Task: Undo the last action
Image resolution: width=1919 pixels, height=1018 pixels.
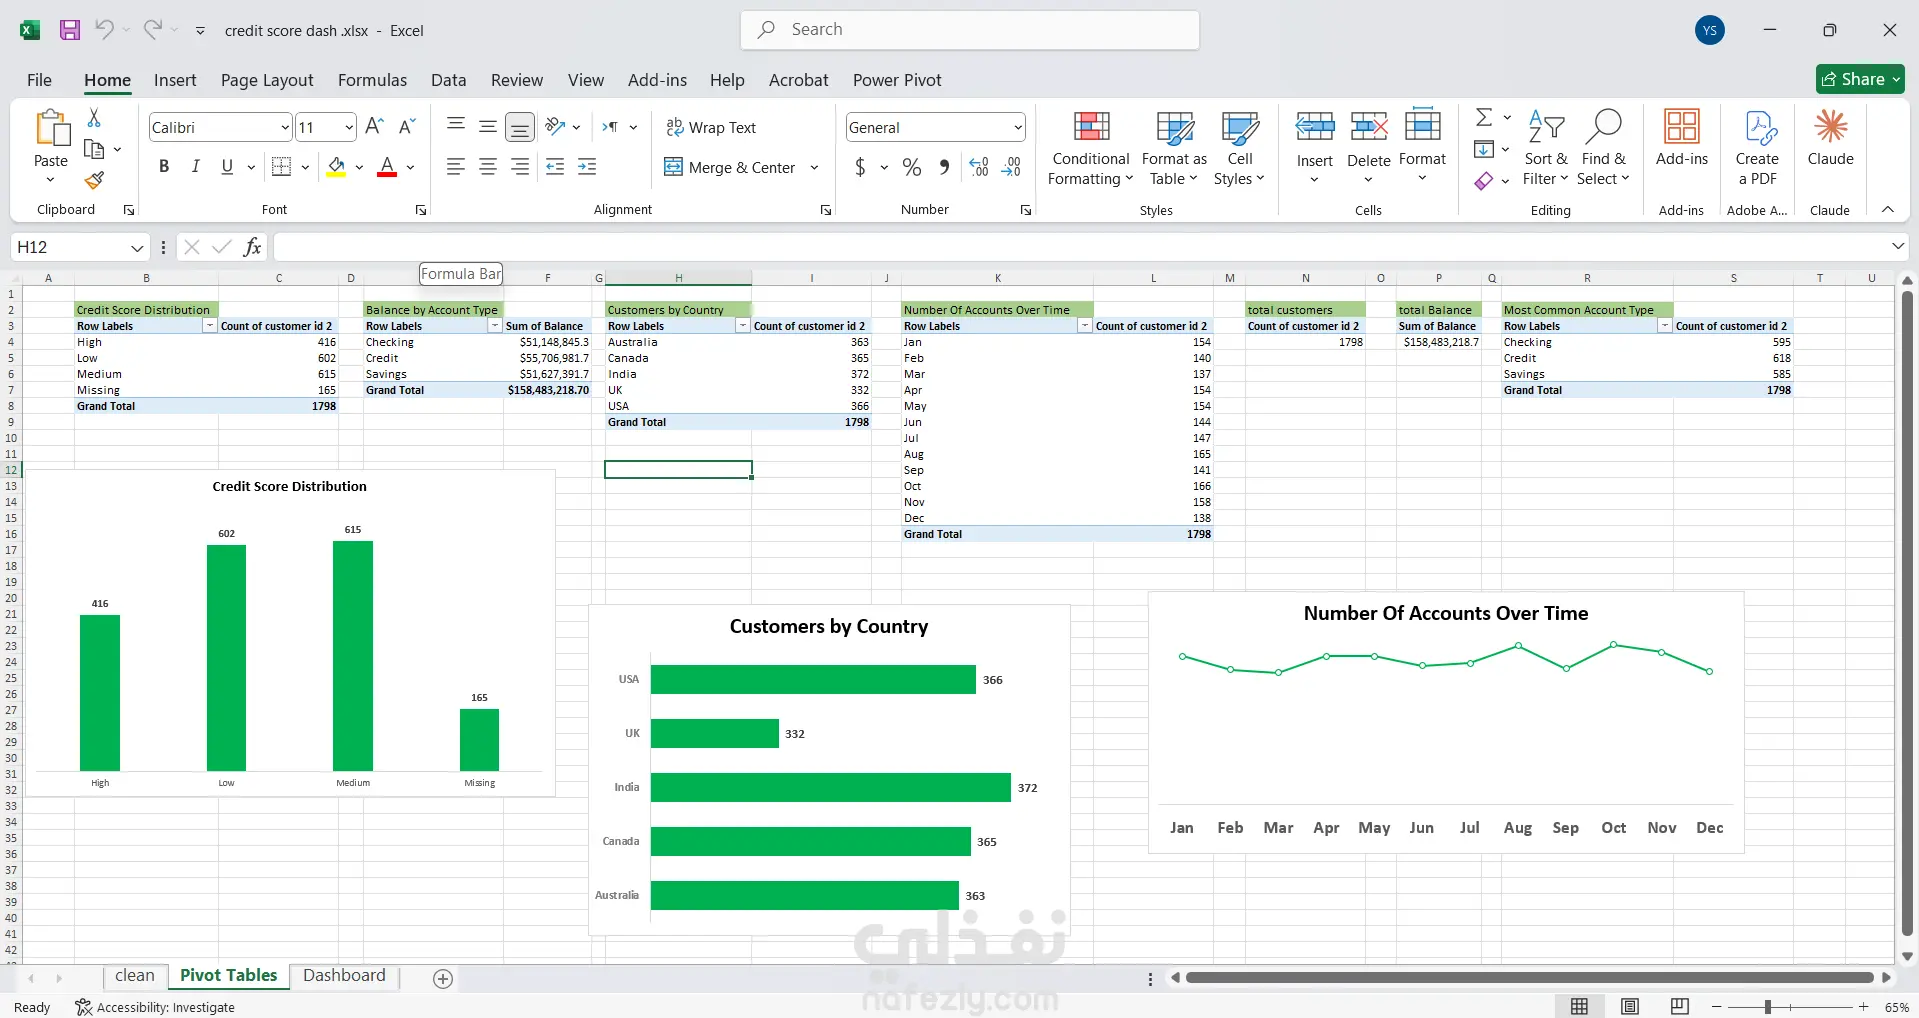Action: [x=104, y=30]
